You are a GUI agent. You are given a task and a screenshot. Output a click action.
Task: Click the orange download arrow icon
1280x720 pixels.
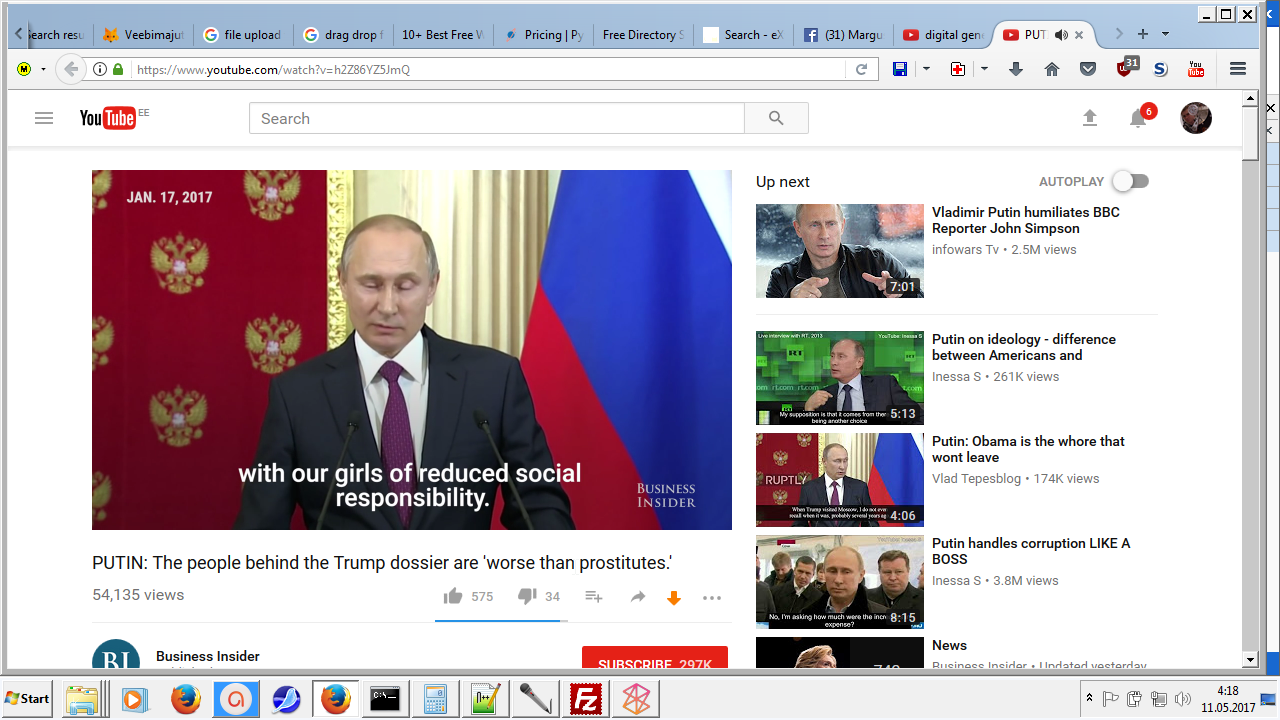(674, 598)
